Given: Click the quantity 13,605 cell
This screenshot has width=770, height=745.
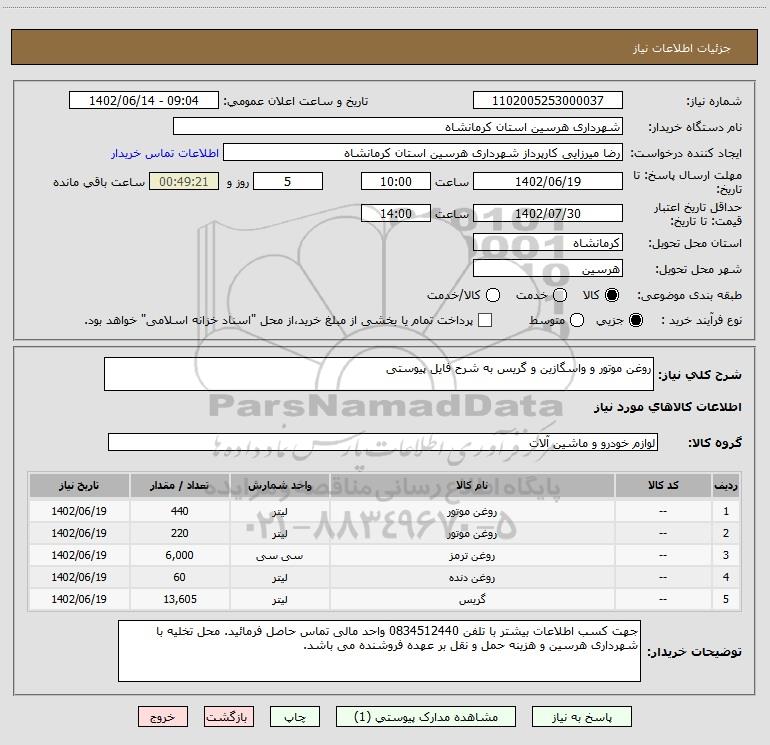Looking at the screenshot, I should (x=180, y=600).
